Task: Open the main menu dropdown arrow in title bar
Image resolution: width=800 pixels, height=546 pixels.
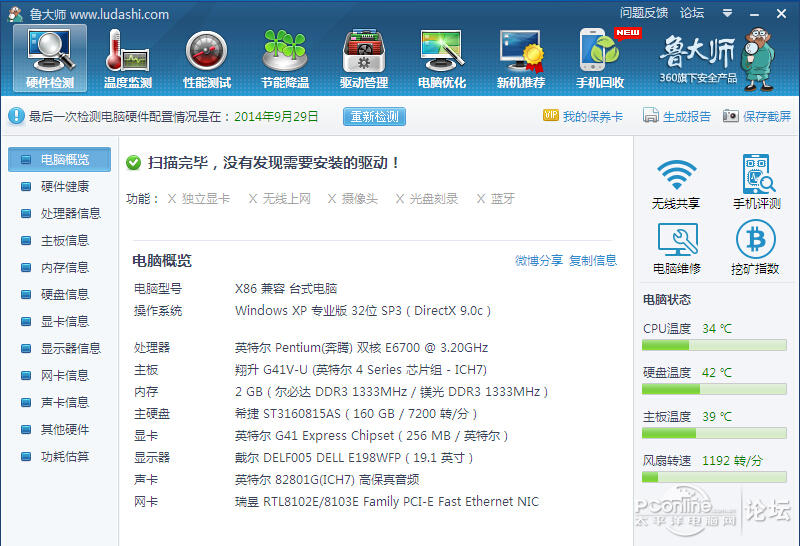Action: (727, 13)
